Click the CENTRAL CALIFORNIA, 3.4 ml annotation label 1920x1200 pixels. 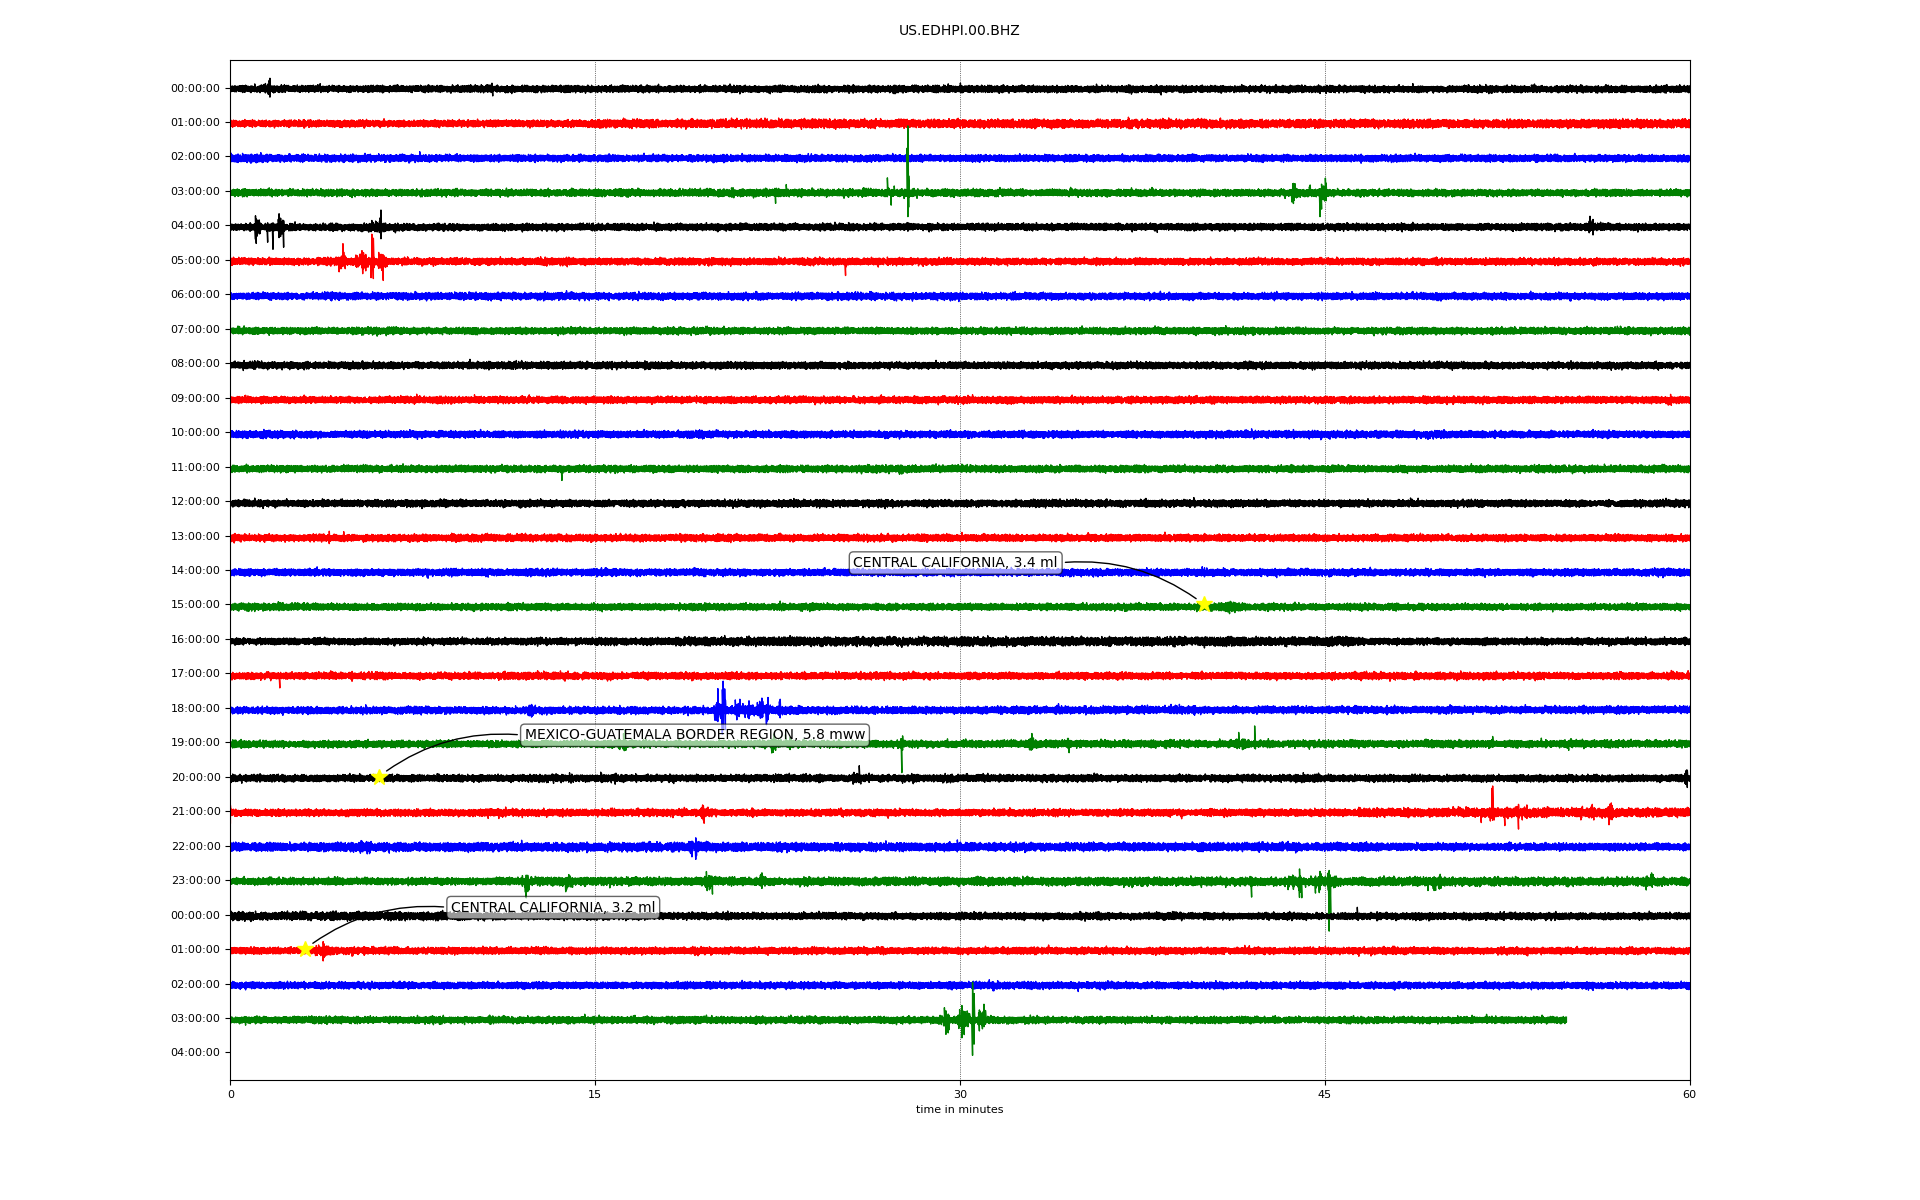[x=954, y=563]
